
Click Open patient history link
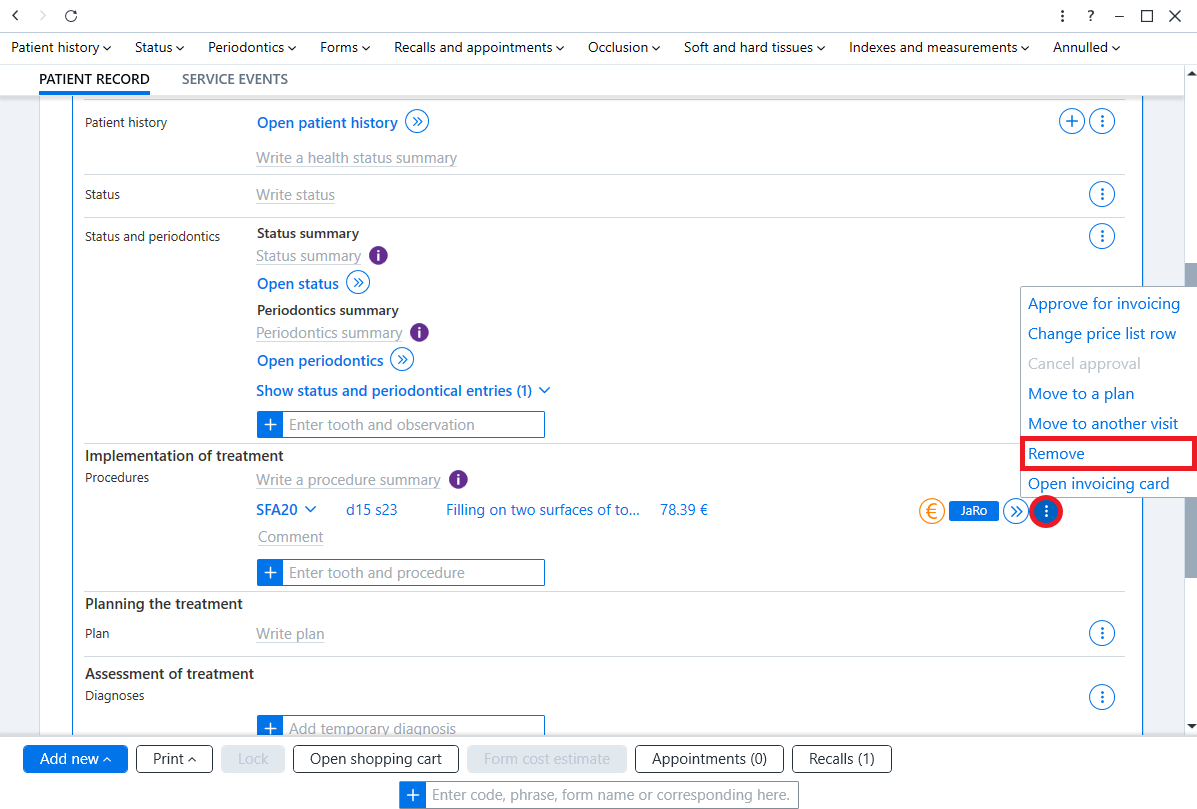[x=327, y=123]
